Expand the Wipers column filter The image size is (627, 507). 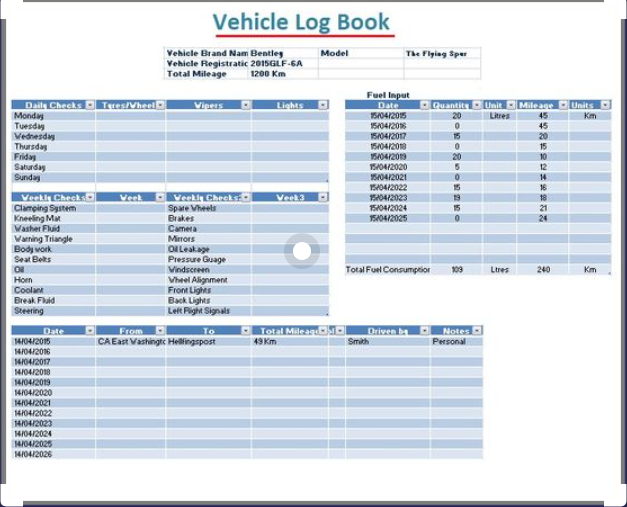coord(246,105)
